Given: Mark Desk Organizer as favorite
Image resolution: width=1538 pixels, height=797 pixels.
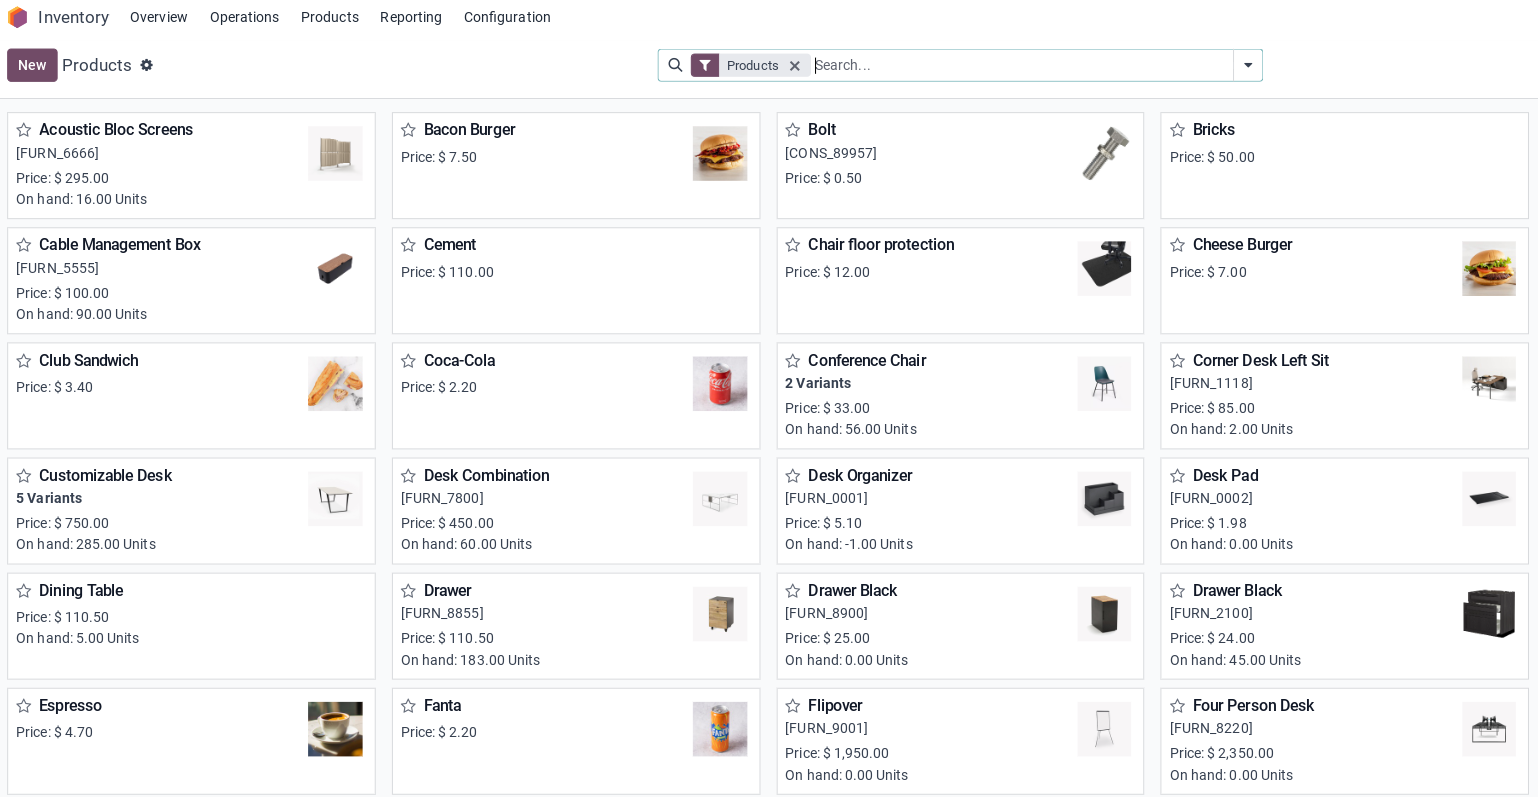Looking at the screenshot, I should coord(792,476).
